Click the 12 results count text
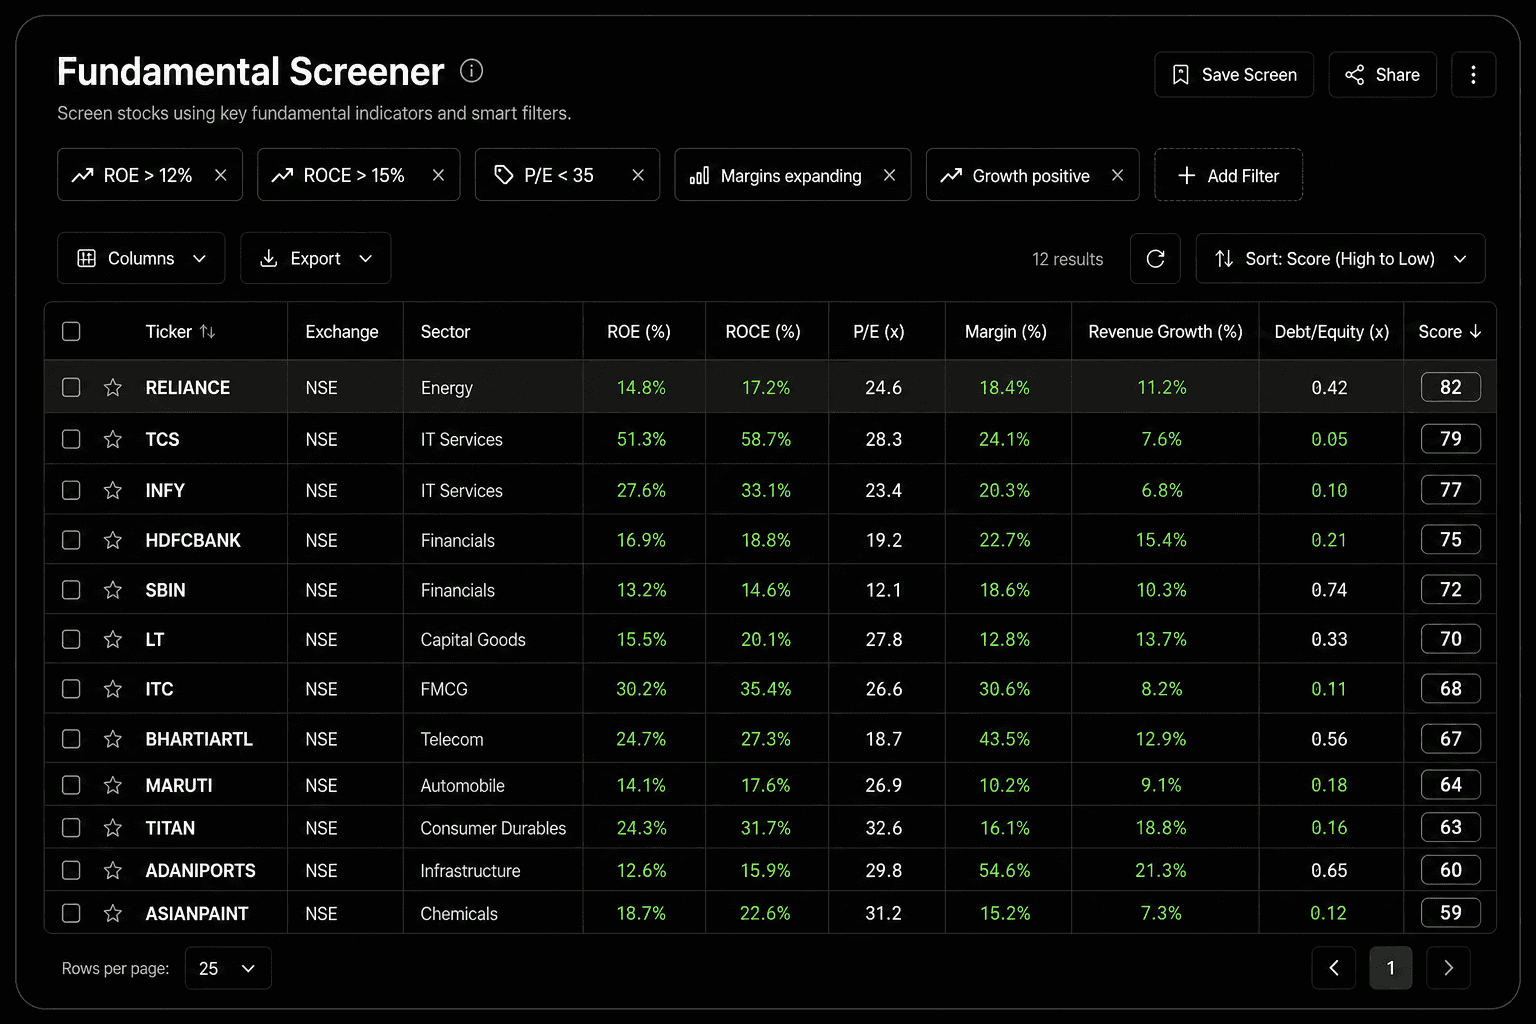 point(1068,259)
